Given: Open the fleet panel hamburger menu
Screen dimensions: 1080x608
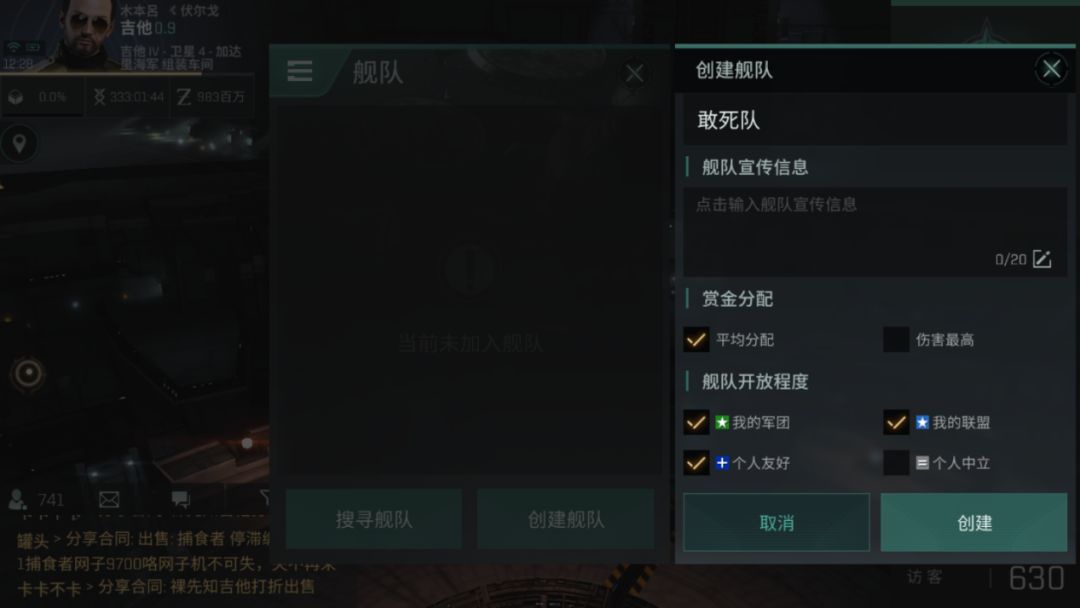Looking at the screenshot, I should point(300,71).
